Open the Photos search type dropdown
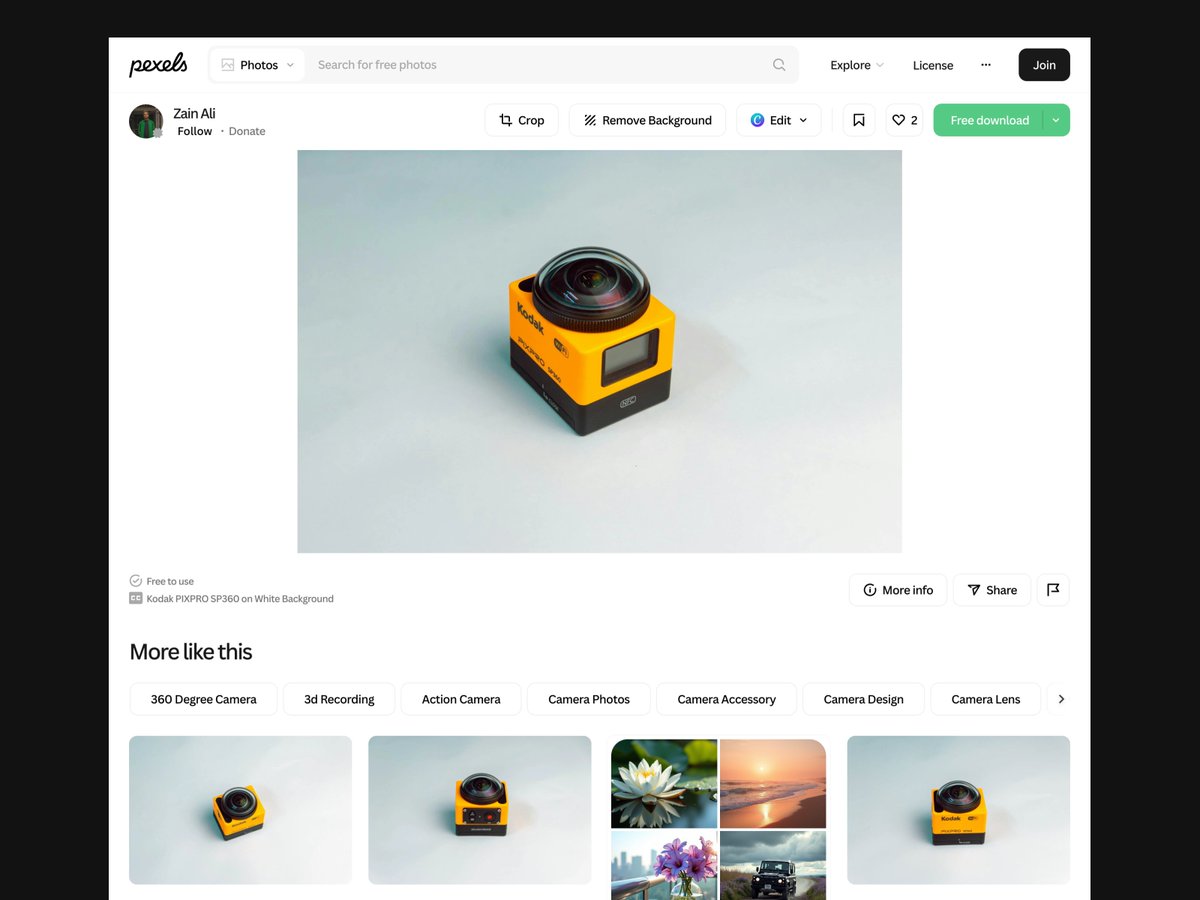 point(258,65)
